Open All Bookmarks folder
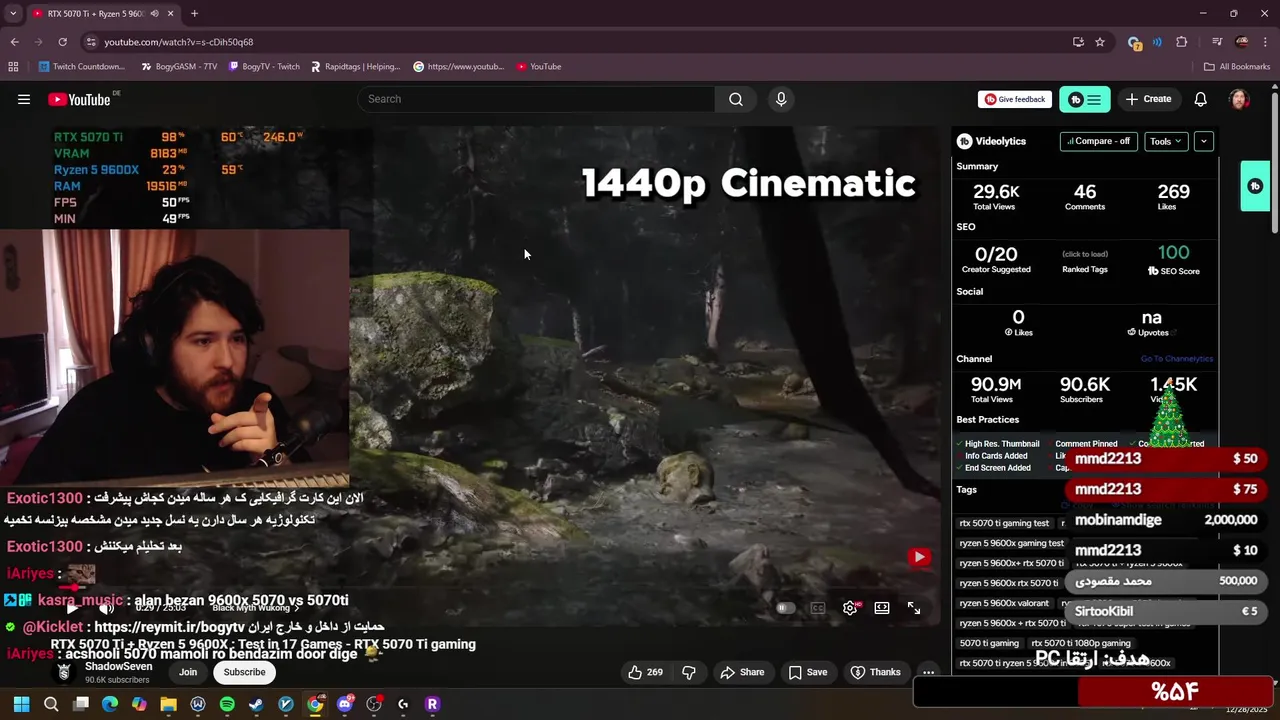The image size is (1280, 720). tap(1237, 67)
